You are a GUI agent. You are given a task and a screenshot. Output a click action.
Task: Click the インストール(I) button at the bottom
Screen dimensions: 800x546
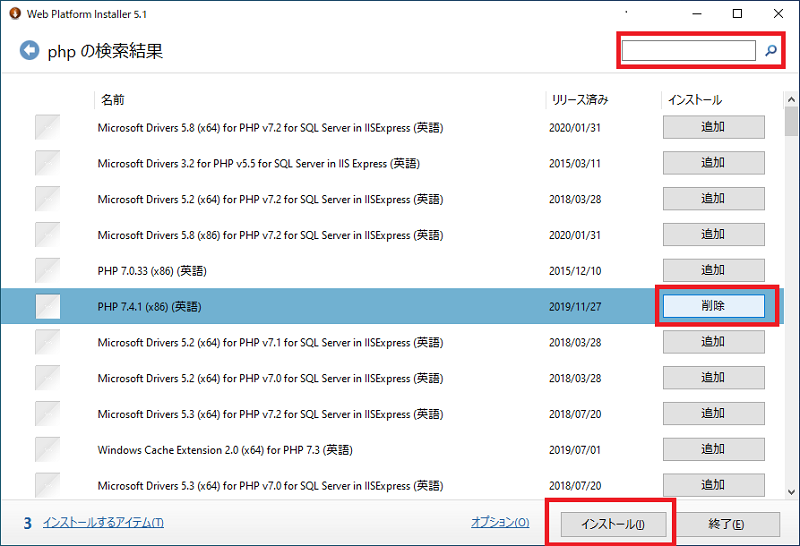[613, 524]
